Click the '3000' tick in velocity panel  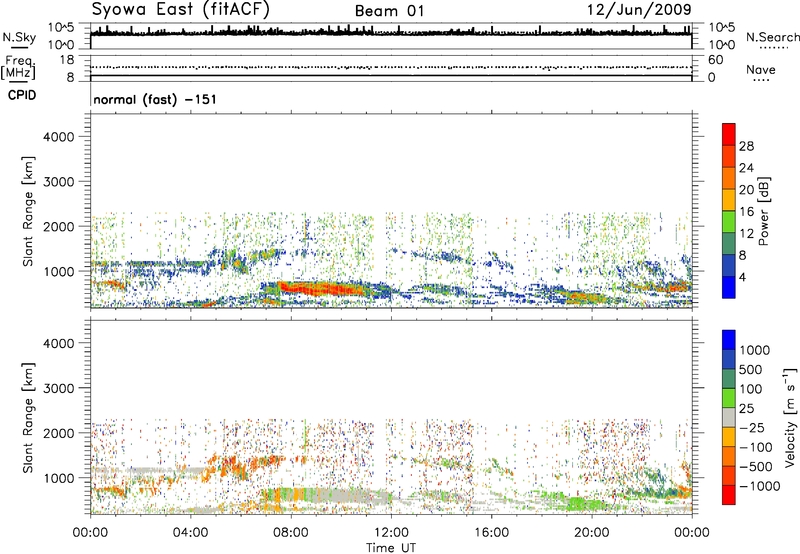click(x=58, y=388)
